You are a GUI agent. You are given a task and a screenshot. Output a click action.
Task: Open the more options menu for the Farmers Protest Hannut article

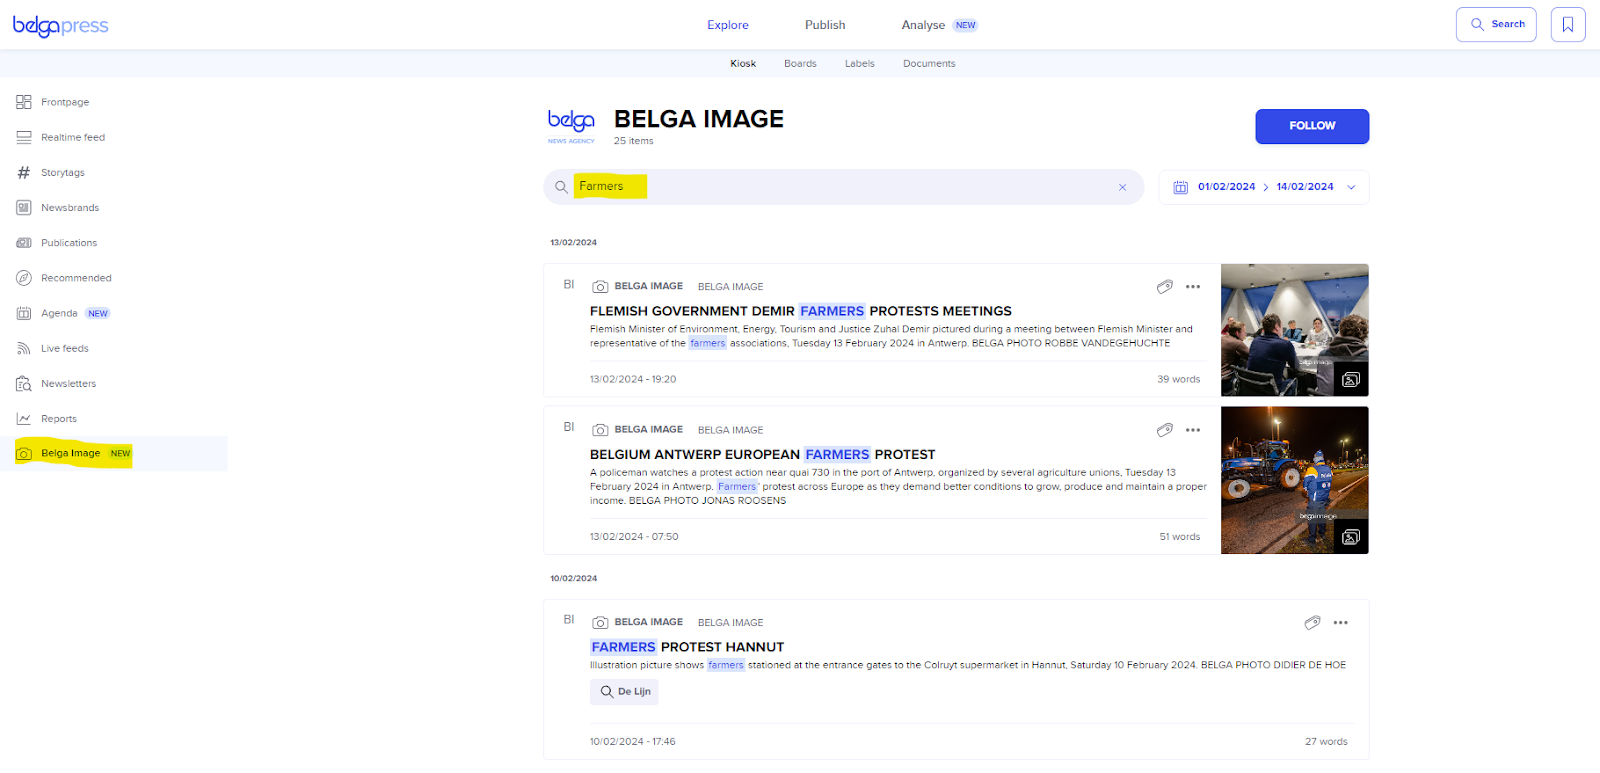(x=1341, y=623)
